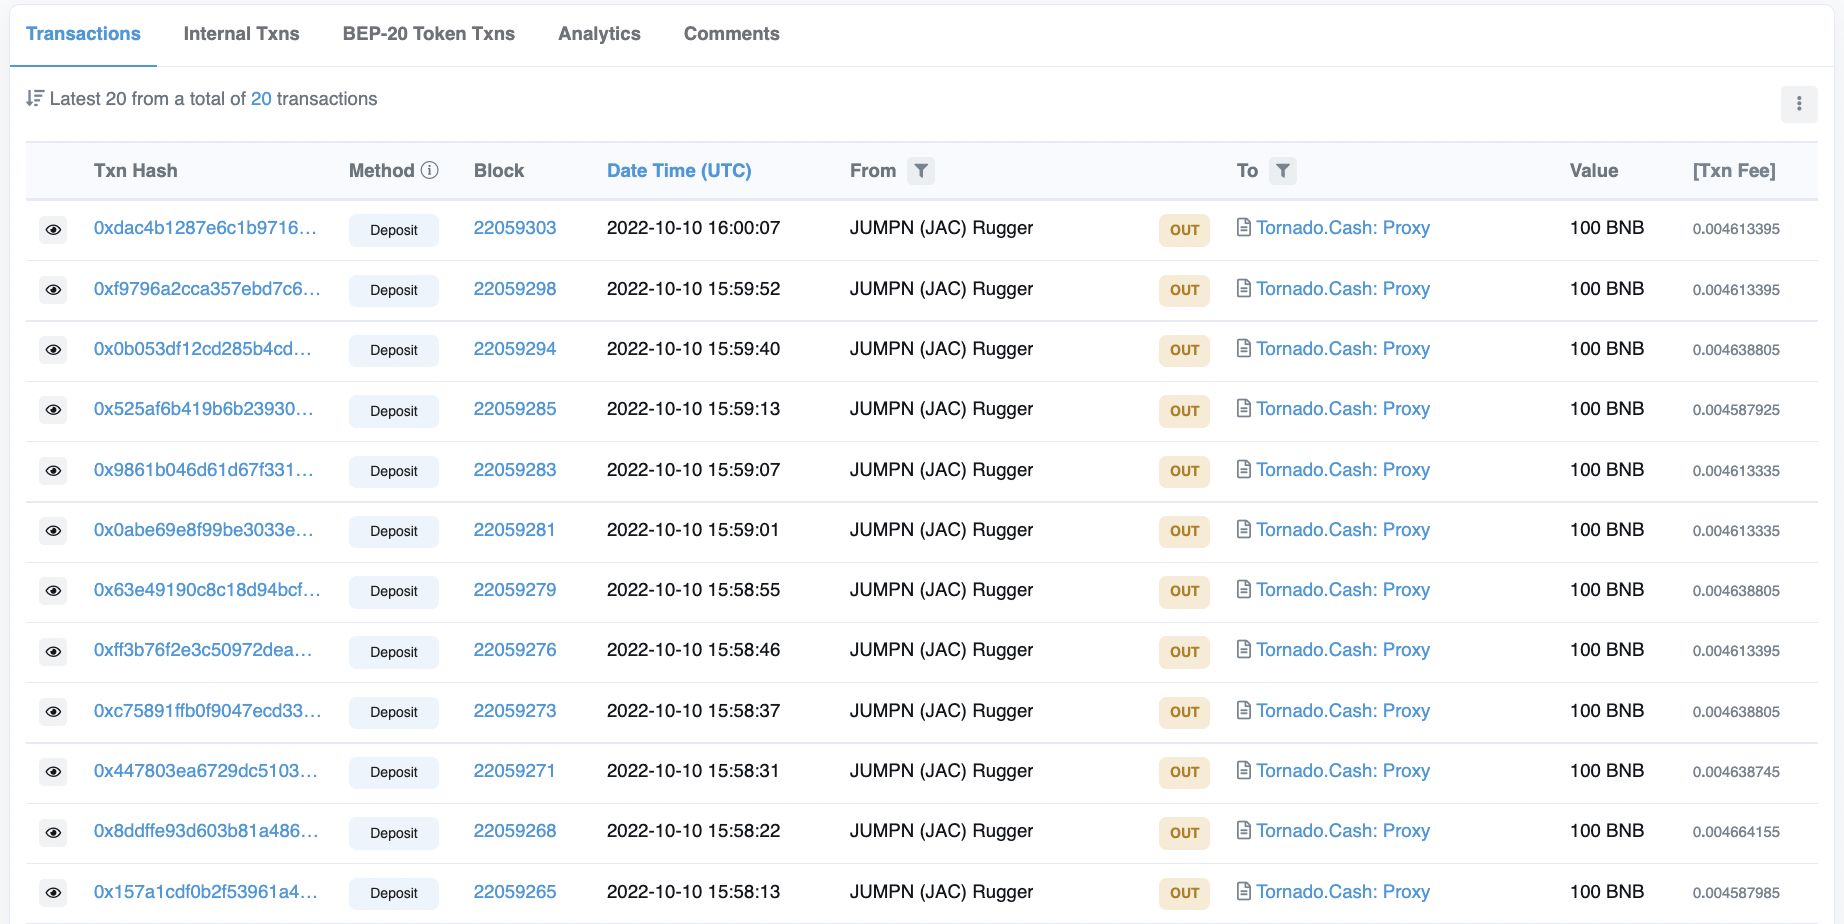This screenshot has height=924, width=1844.
Task: Preview transaction 0xff3b76f2e3c50972dea with eye icon
Action: (54, 652)
